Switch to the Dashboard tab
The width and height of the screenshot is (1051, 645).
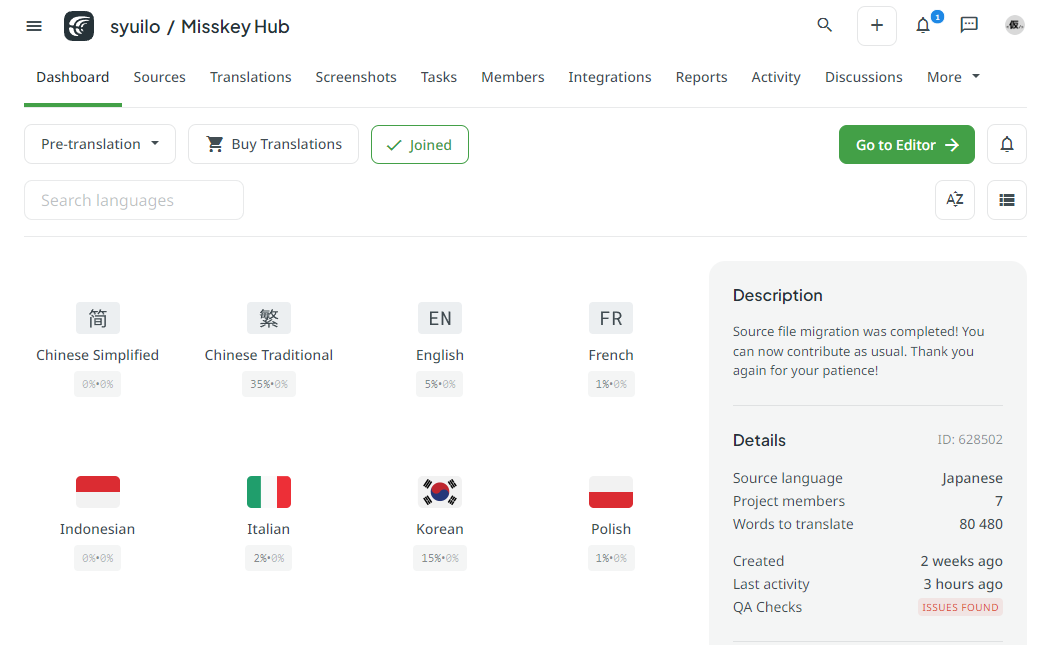pos(72,77)
